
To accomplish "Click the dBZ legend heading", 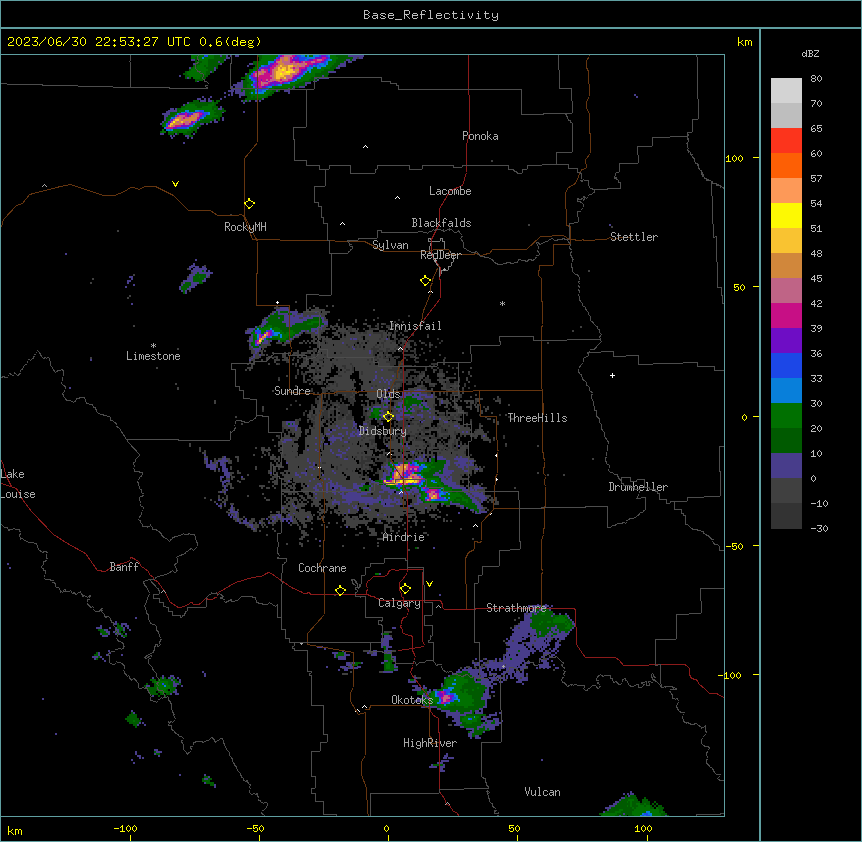I will point(810,53).
